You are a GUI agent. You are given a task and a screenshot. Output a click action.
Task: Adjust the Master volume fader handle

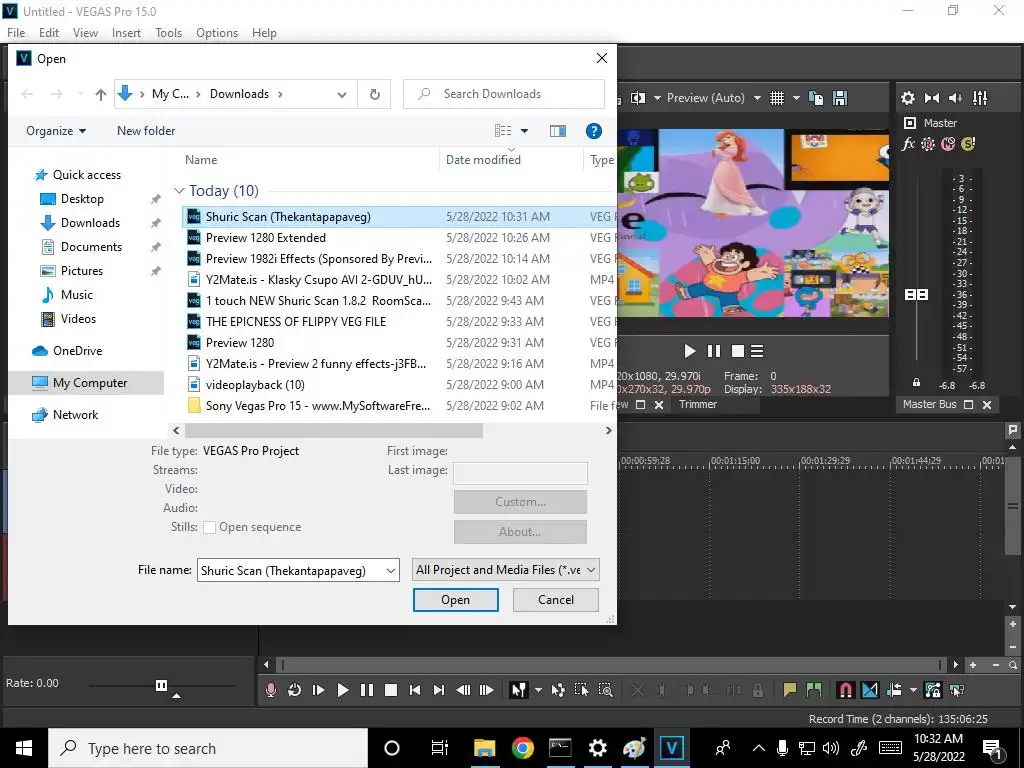tap(916, 295)
